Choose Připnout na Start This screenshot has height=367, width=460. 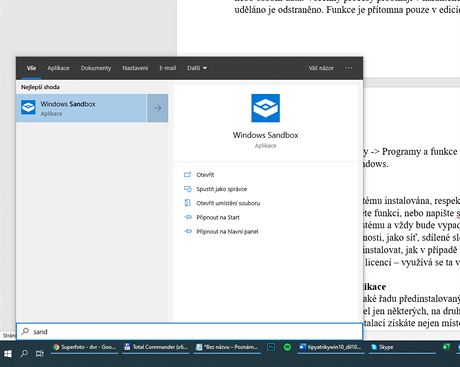pyautogui.click(x=218, y=217)
